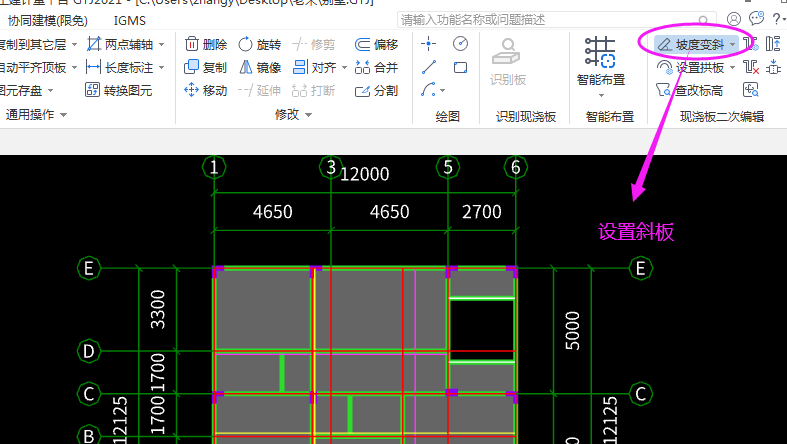Viewport: 787px width, 444px height.
Task: Click axis bubble 5 at top of drawing
Action: (x=448, y=167)
